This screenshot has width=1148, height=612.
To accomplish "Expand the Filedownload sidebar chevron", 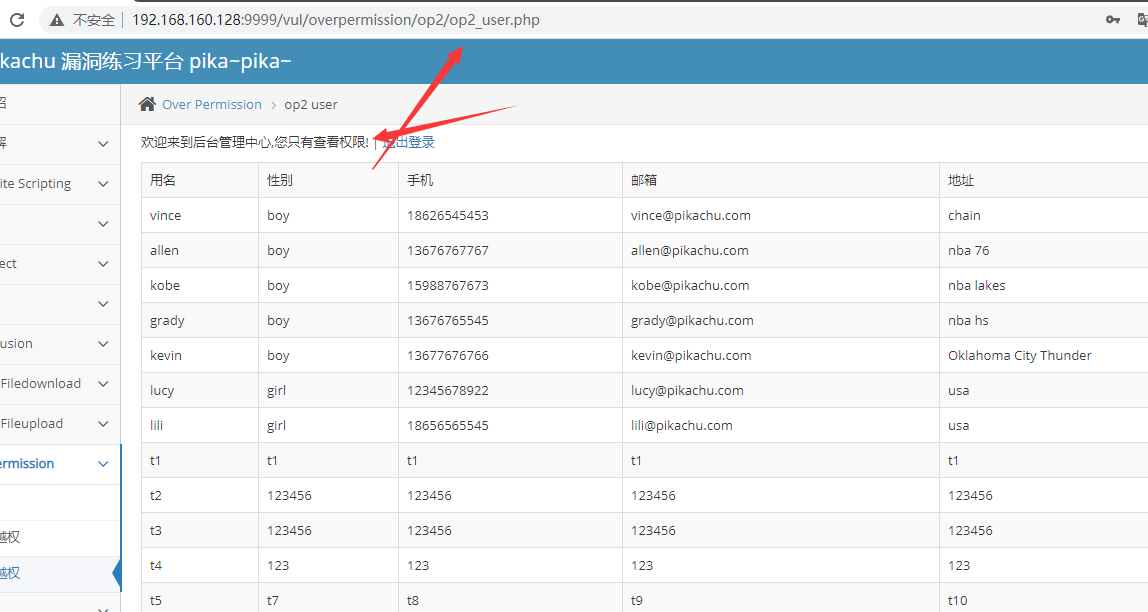I will (x=103, y=384).
